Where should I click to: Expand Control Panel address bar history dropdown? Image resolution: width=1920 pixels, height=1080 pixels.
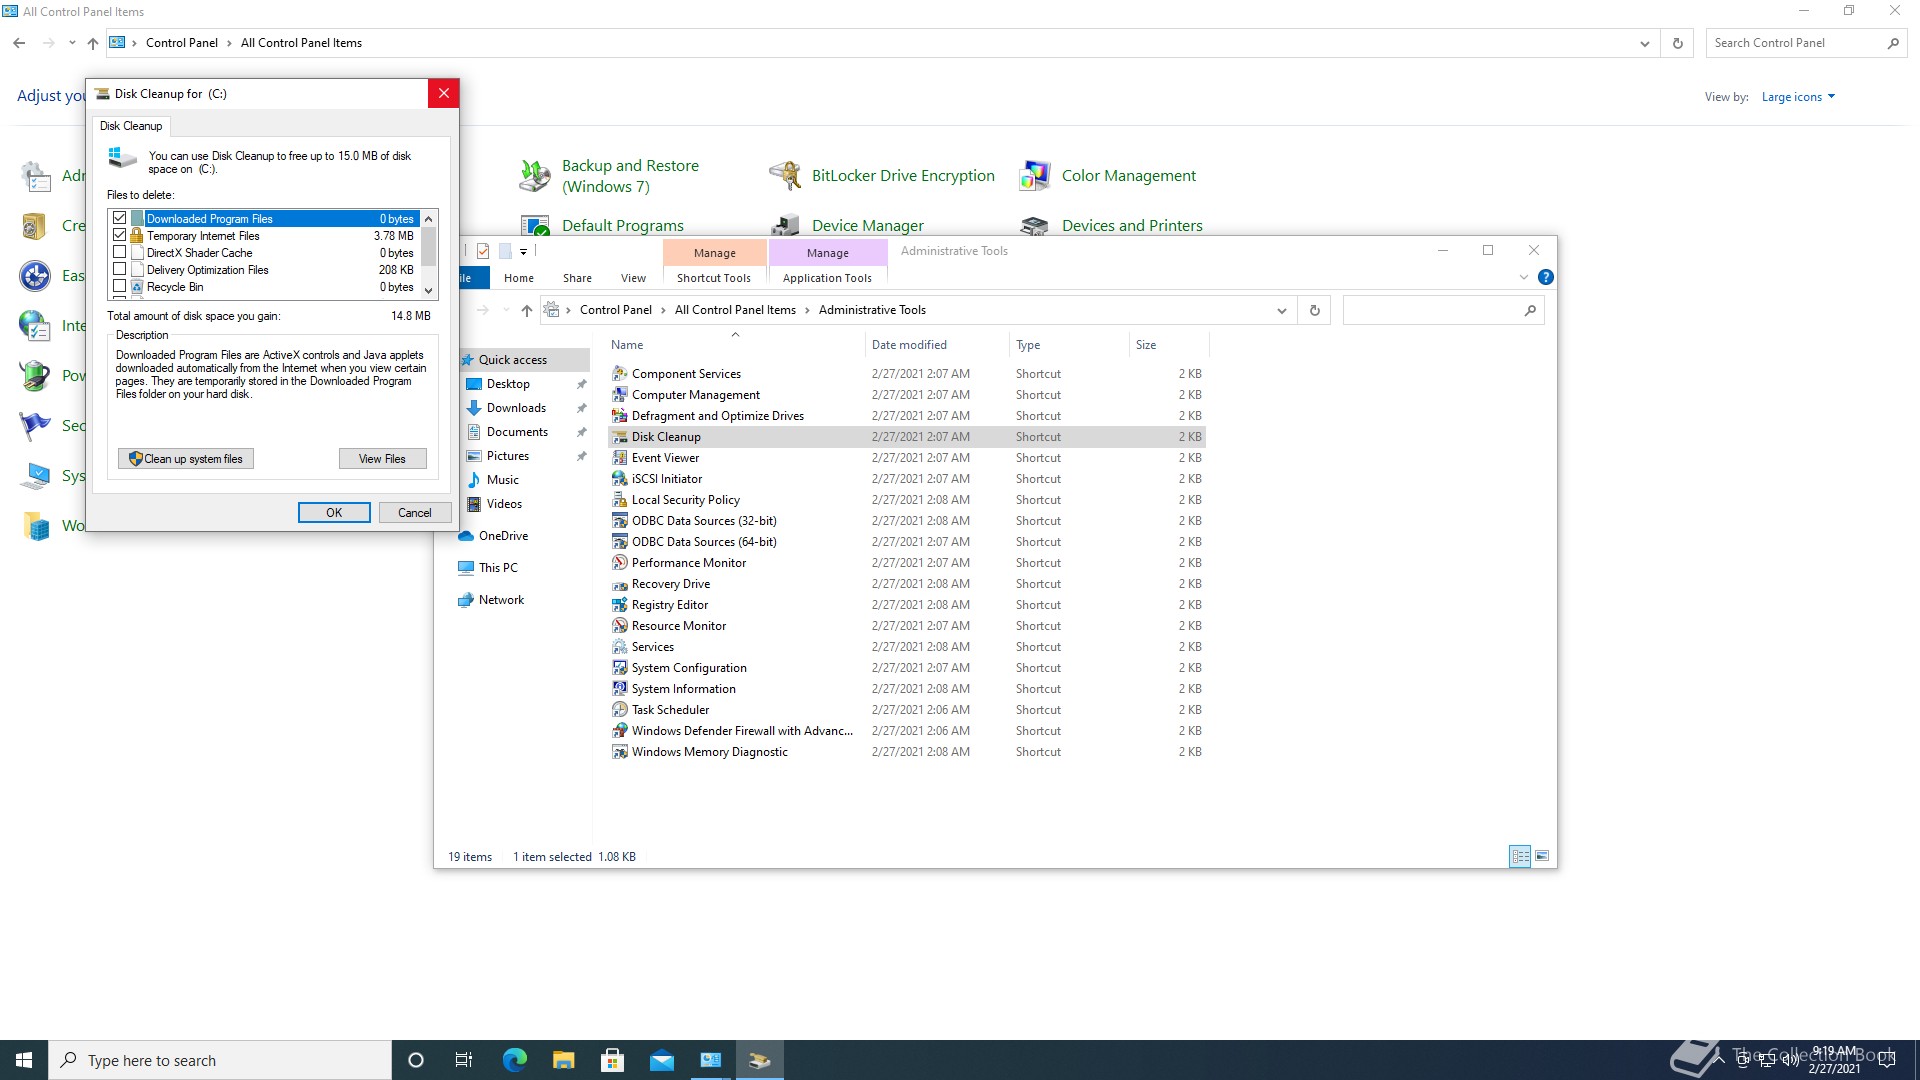point(1644,43)
